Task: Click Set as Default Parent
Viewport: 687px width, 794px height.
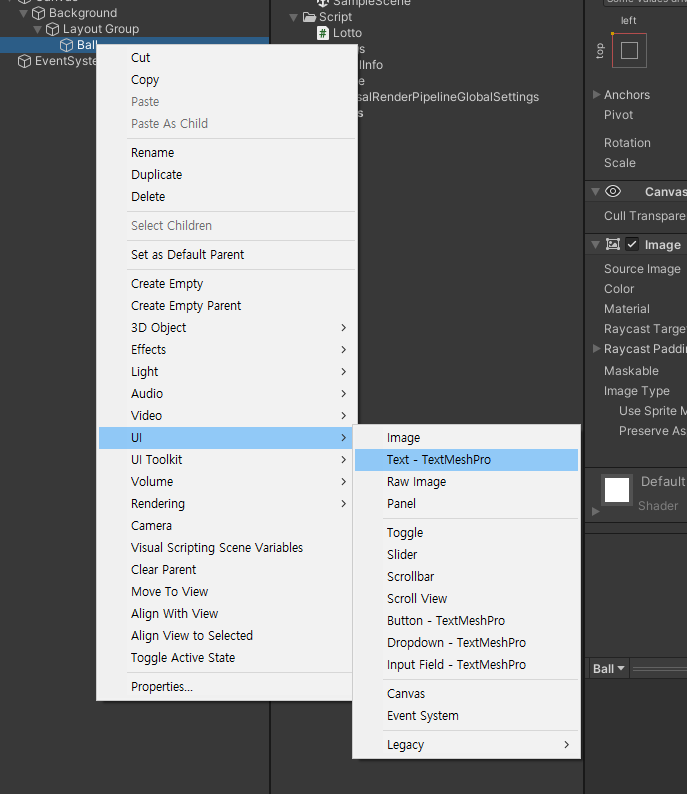Action: tap(227, 255)
